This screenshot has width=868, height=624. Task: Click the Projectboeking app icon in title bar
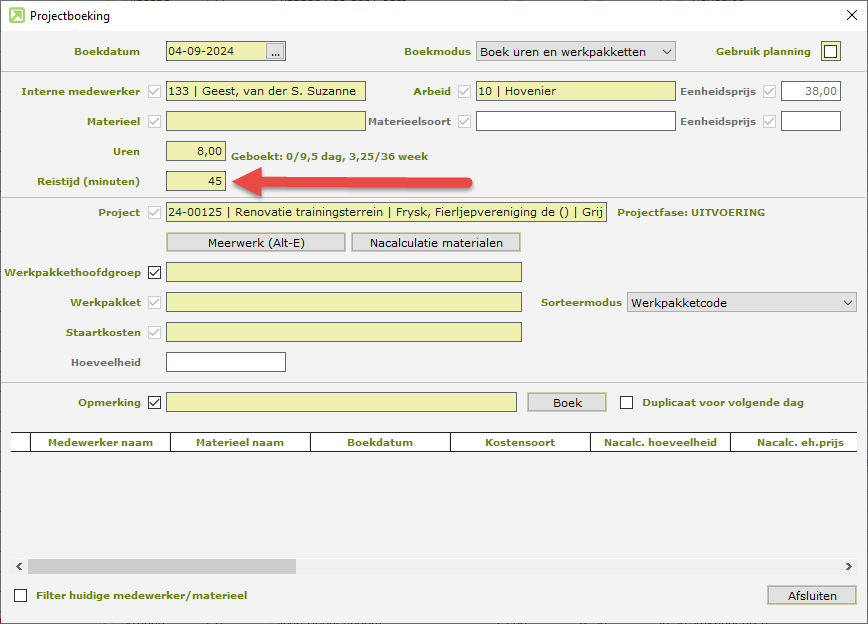pos(16,16)
